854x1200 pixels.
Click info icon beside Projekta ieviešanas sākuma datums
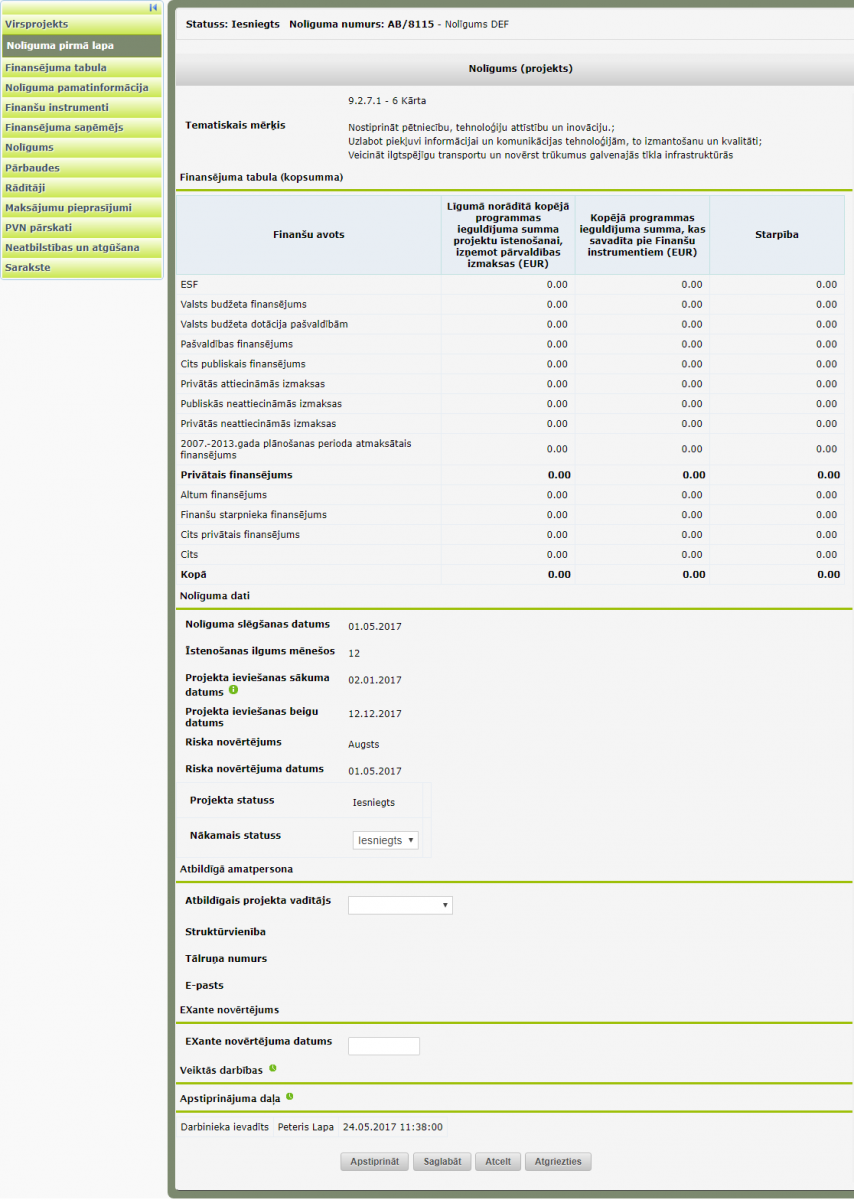233,690
